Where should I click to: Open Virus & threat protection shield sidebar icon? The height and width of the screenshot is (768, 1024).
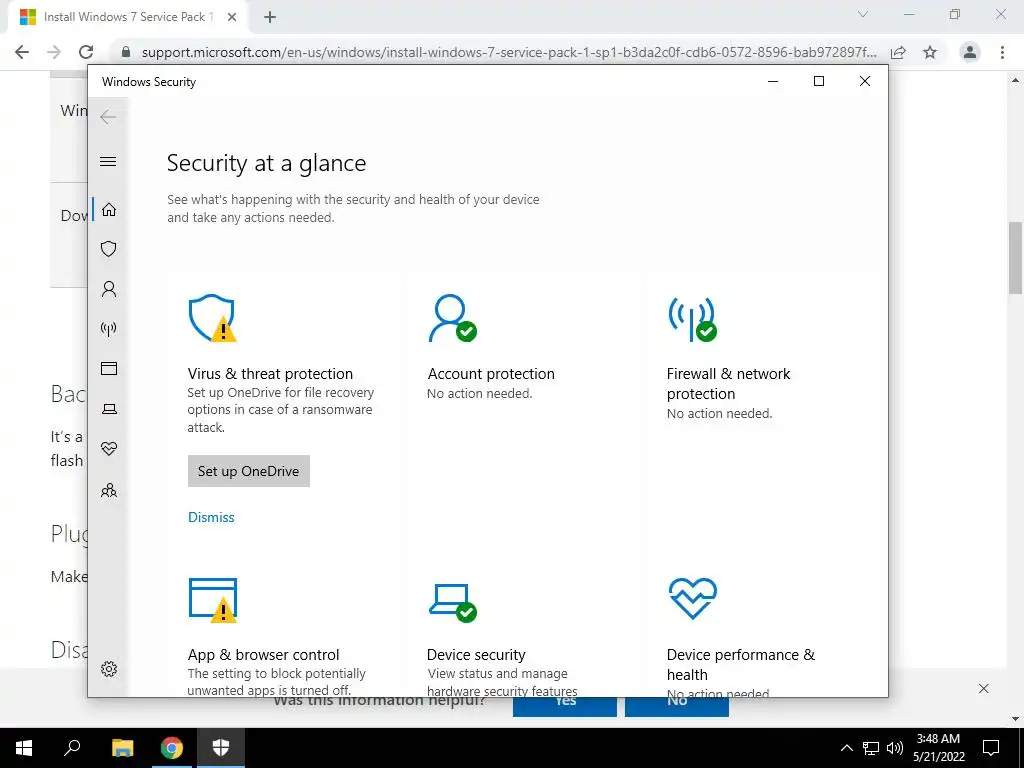point(108,249)
